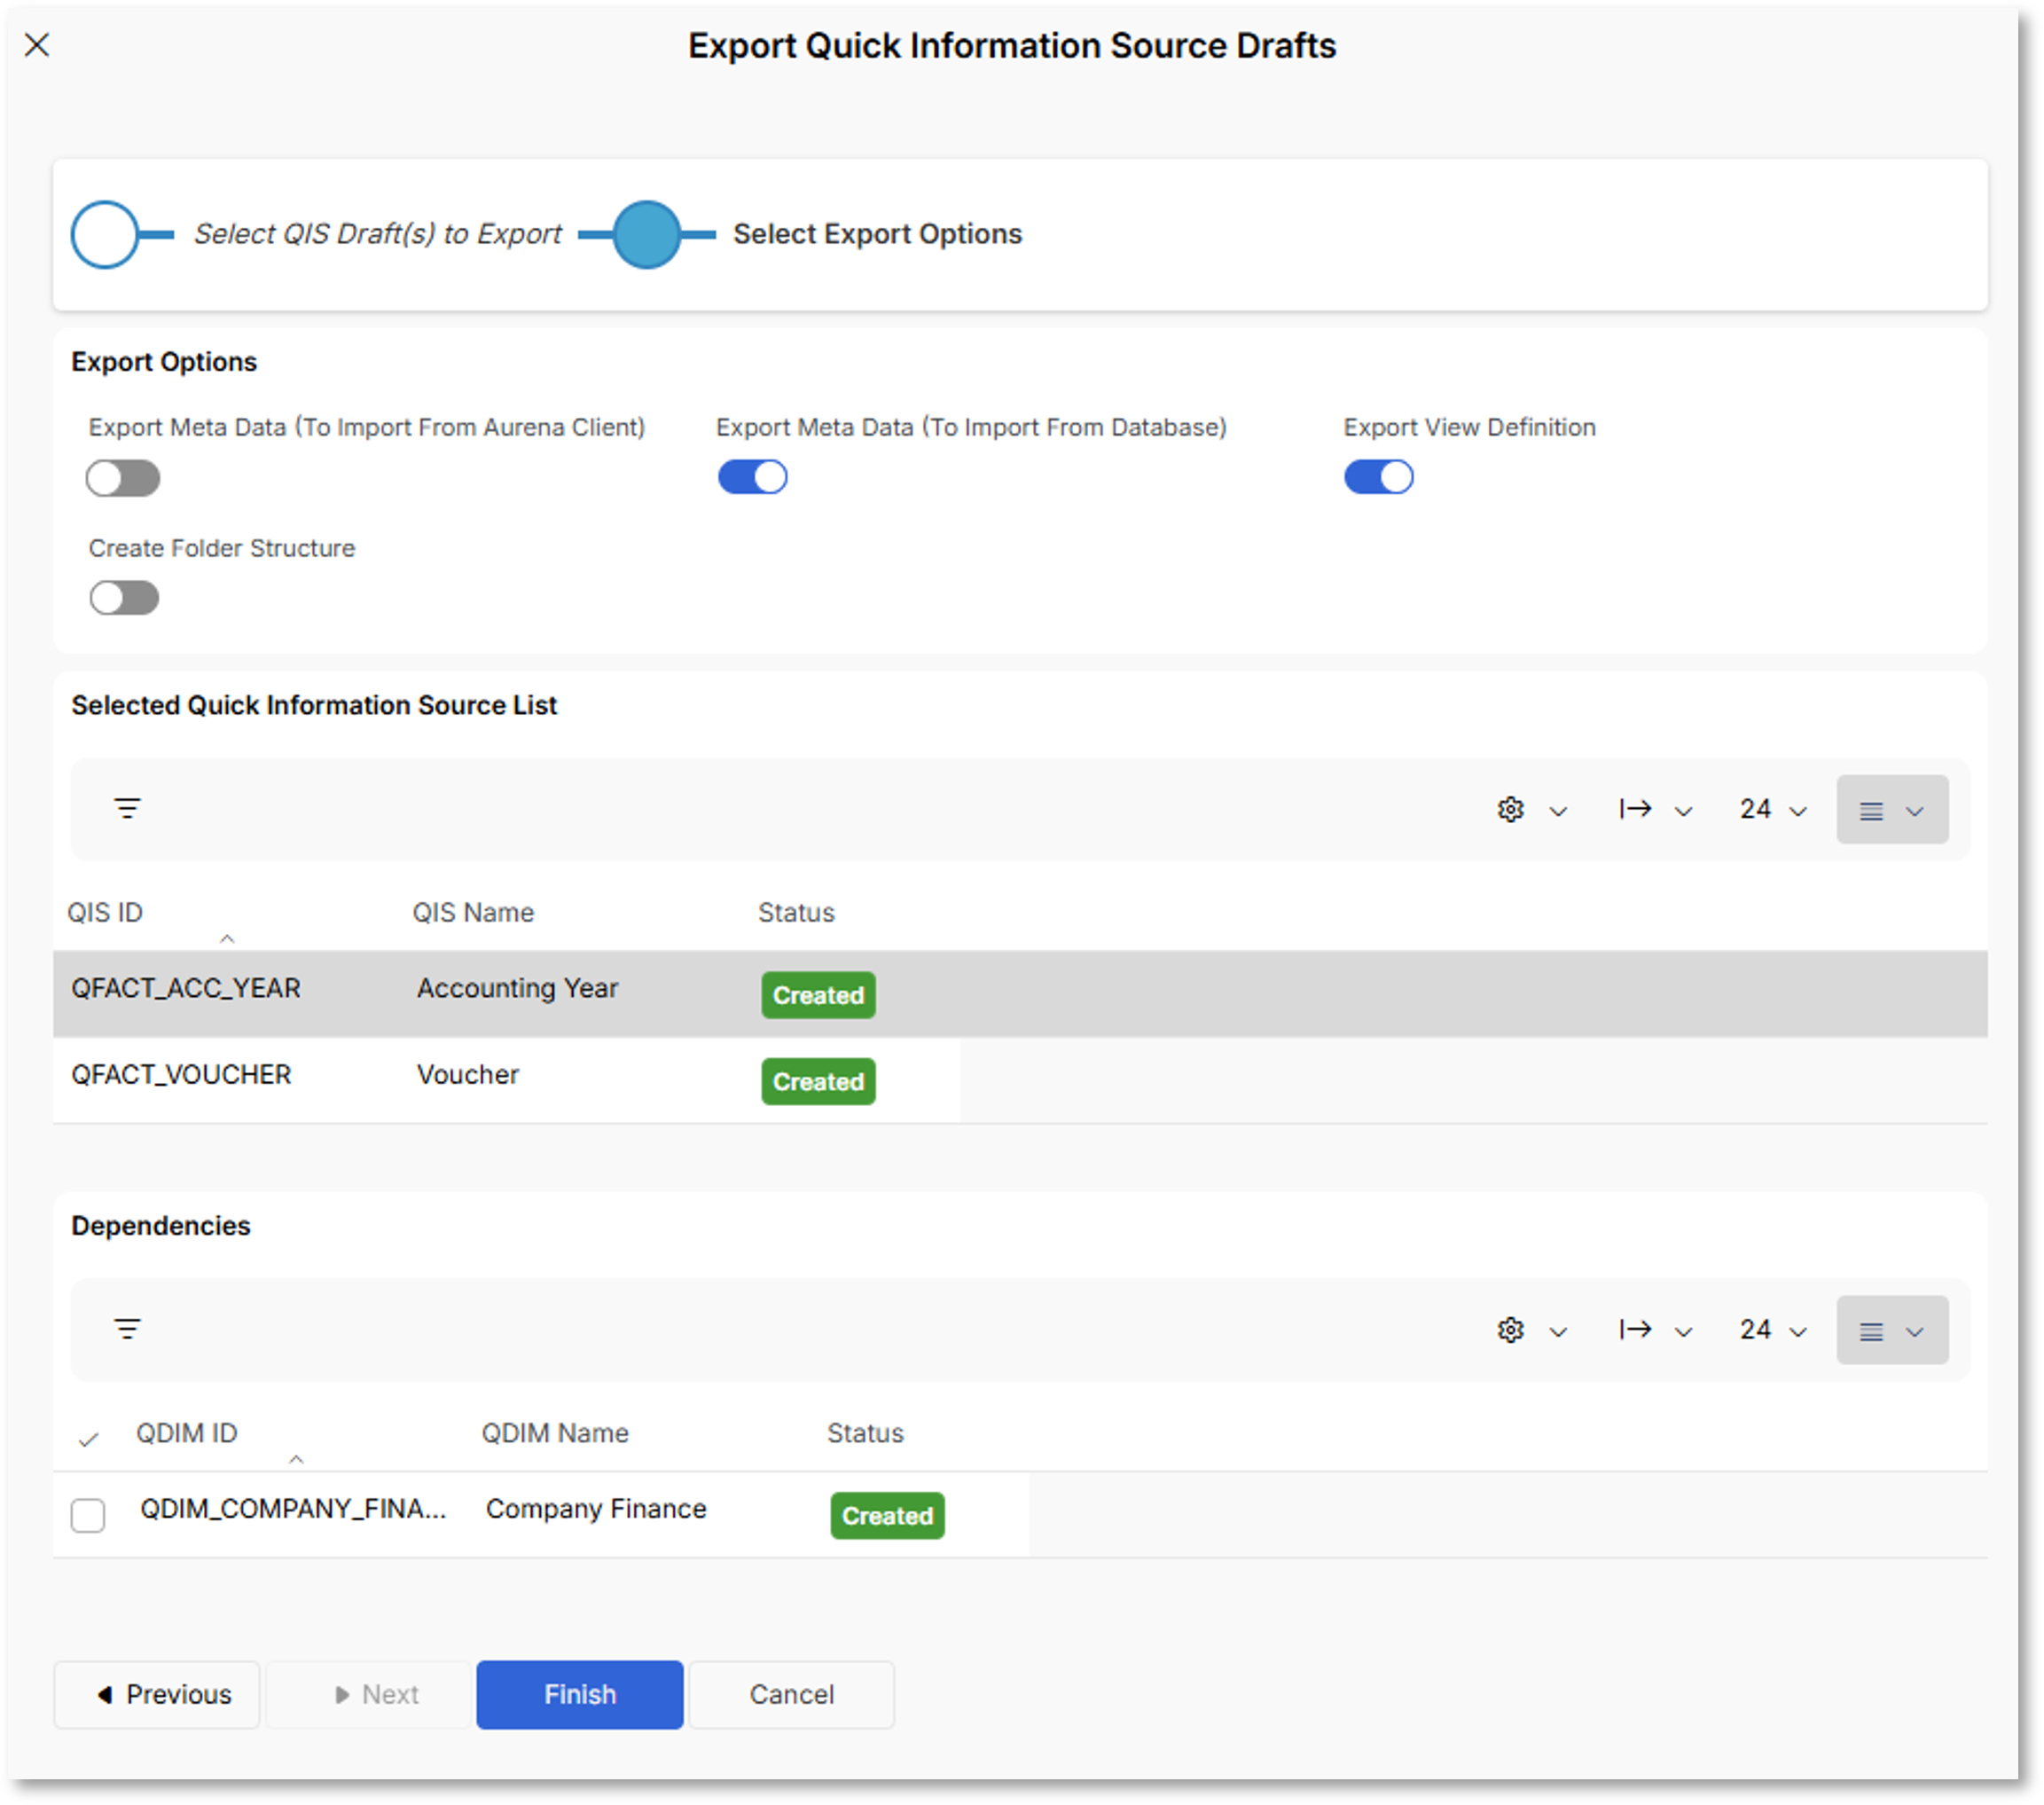Toggle Export Meta Data (To Import From Aurena Client)
This screenshot has height=1805, width=2044.
[x=123, y=478]
